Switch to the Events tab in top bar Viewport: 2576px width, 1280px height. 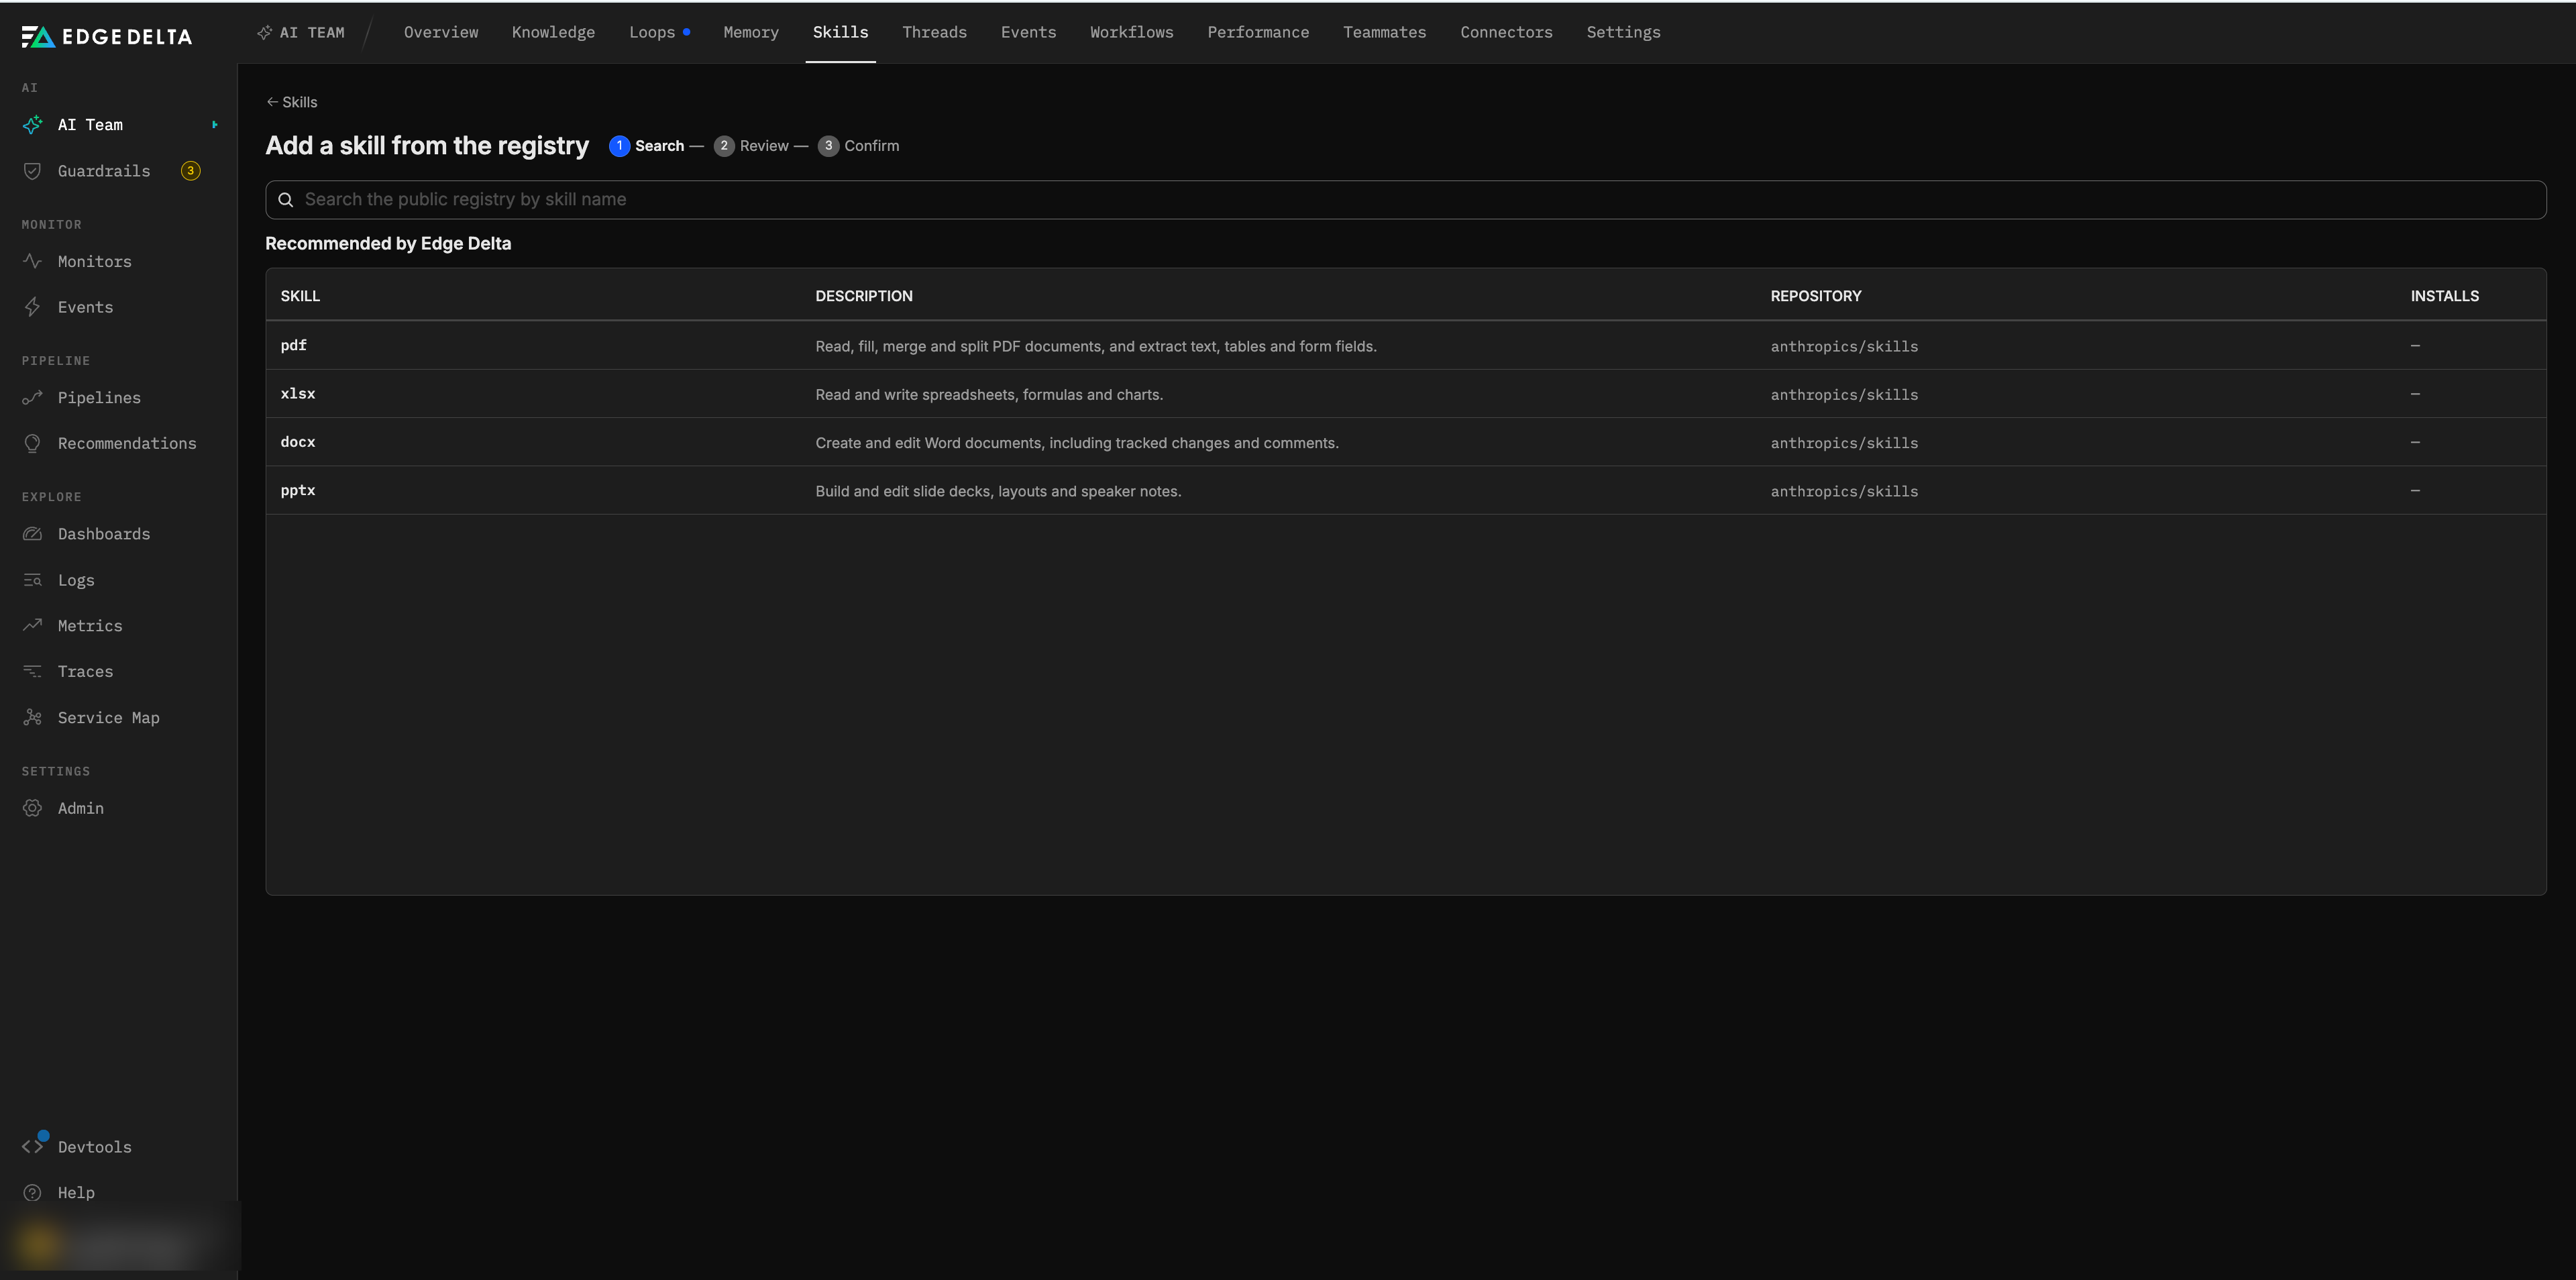coord(1028,32)
